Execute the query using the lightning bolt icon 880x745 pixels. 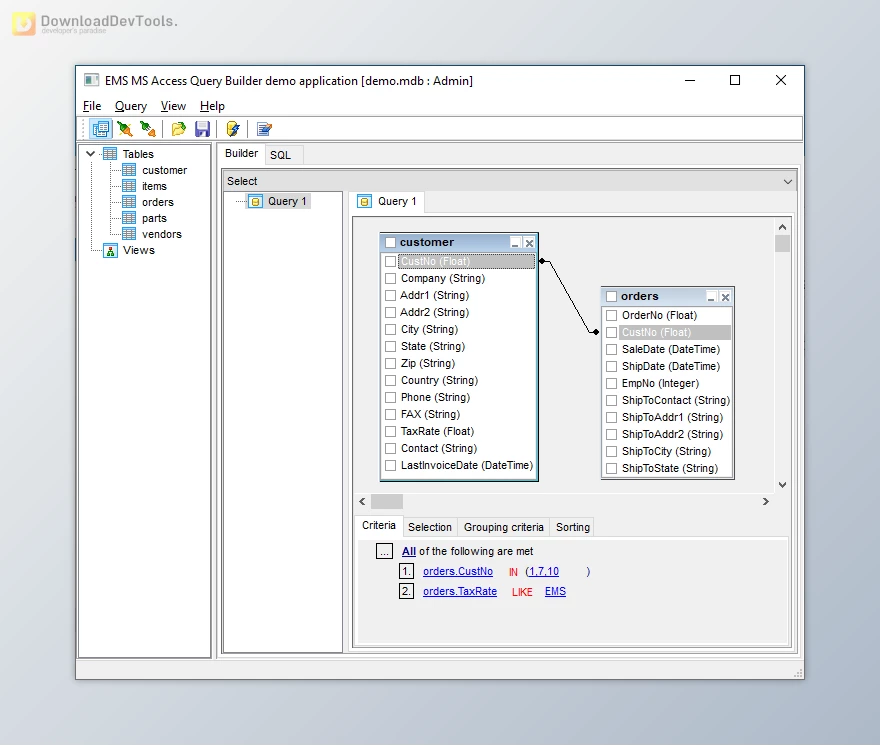[x=233, y=128]
